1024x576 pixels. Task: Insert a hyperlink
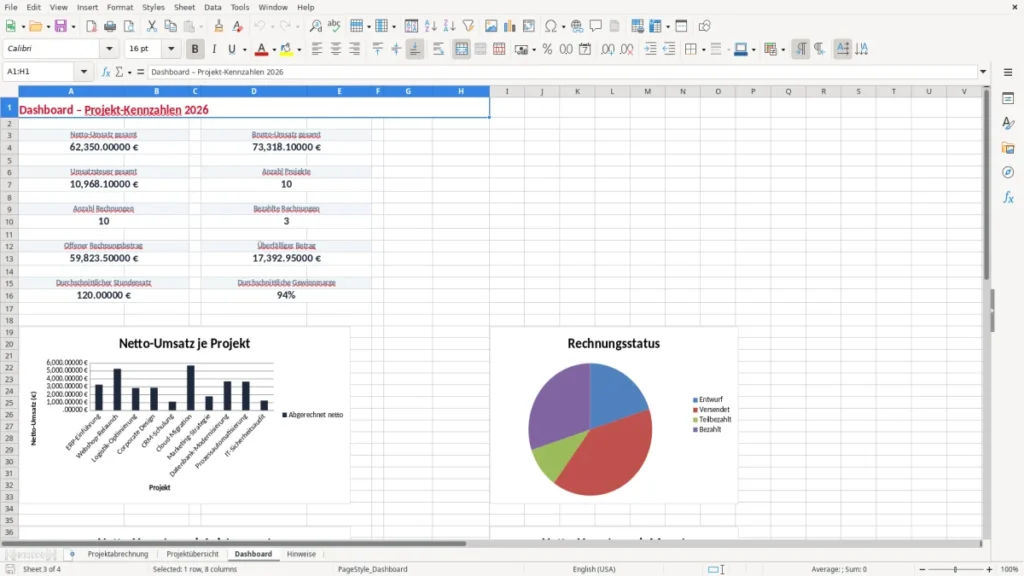(577, 26)
